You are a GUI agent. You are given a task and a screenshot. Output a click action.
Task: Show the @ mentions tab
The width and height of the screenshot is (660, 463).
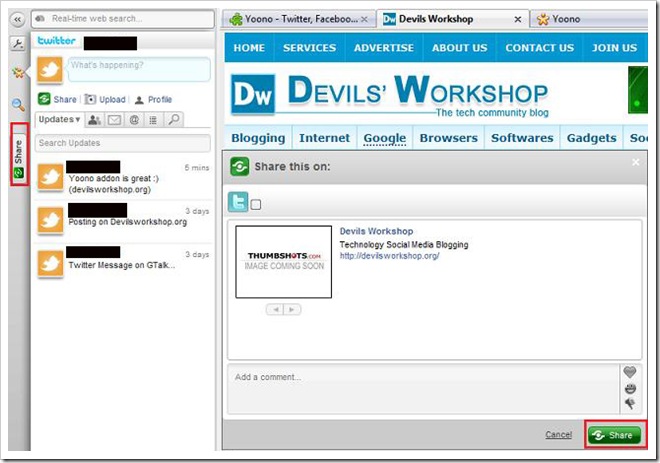tap(134, 120)
